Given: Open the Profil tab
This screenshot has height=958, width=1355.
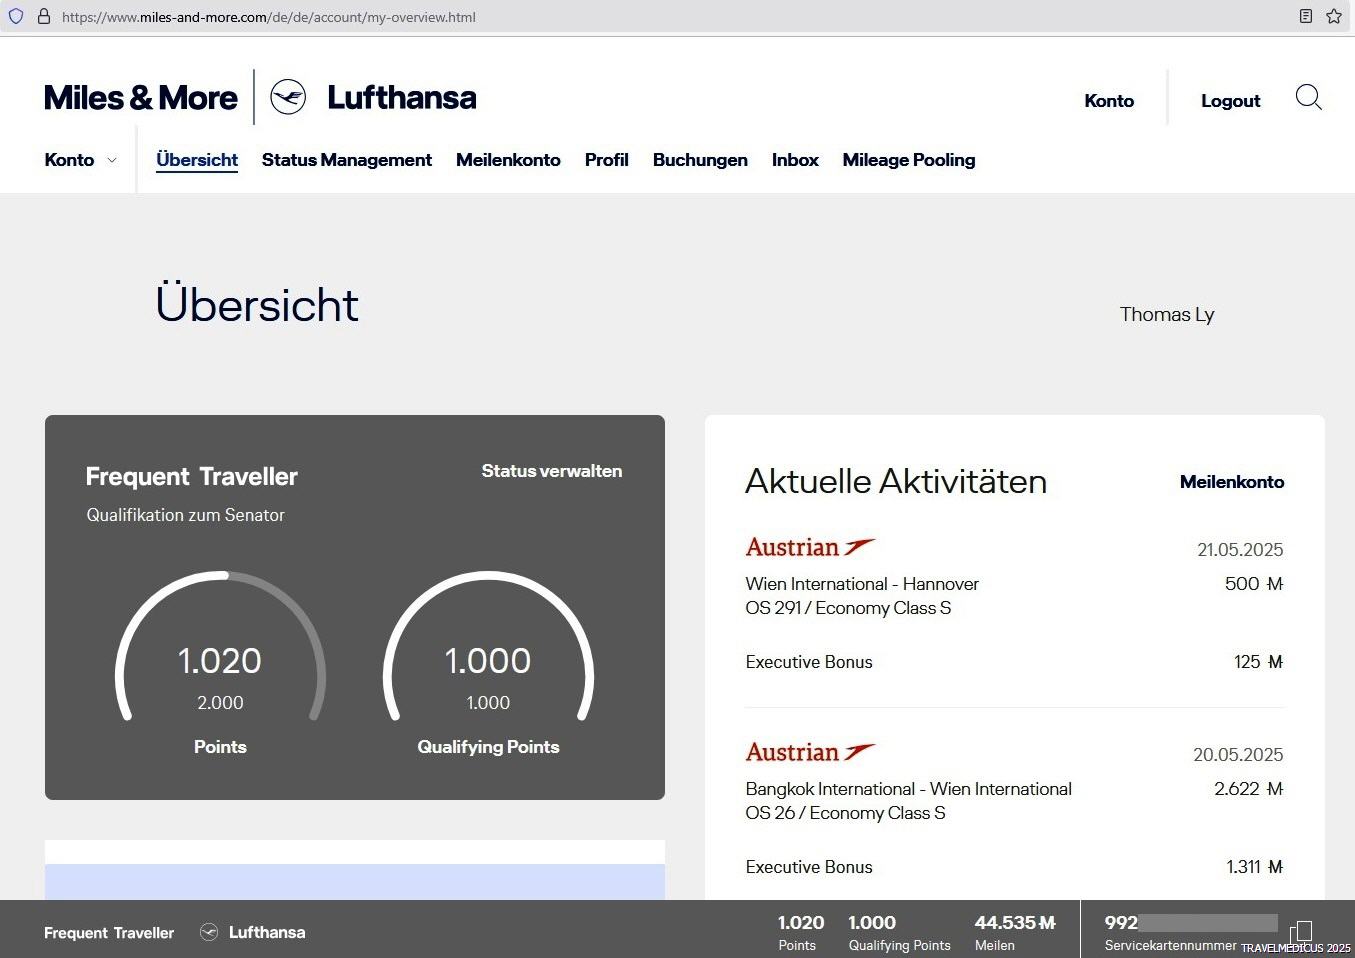Looking at the screenshot, I should coord(607,160).
